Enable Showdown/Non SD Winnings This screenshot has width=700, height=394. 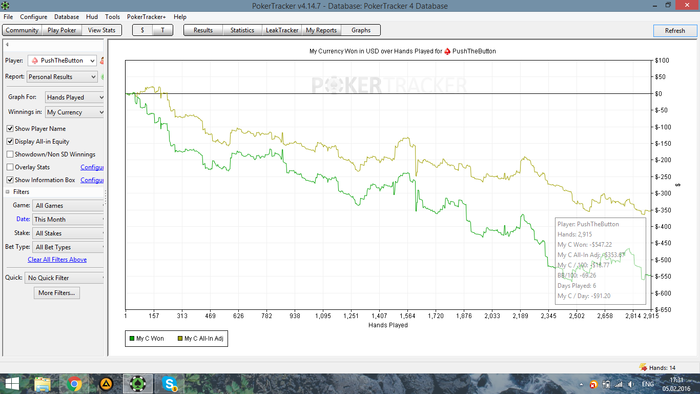tap(10, 154)
